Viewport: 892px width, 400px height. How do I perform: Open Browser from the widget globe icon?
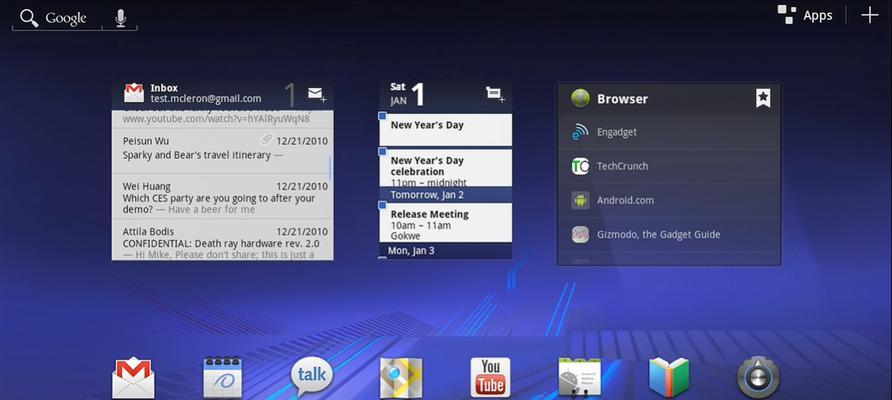[580, 98]
